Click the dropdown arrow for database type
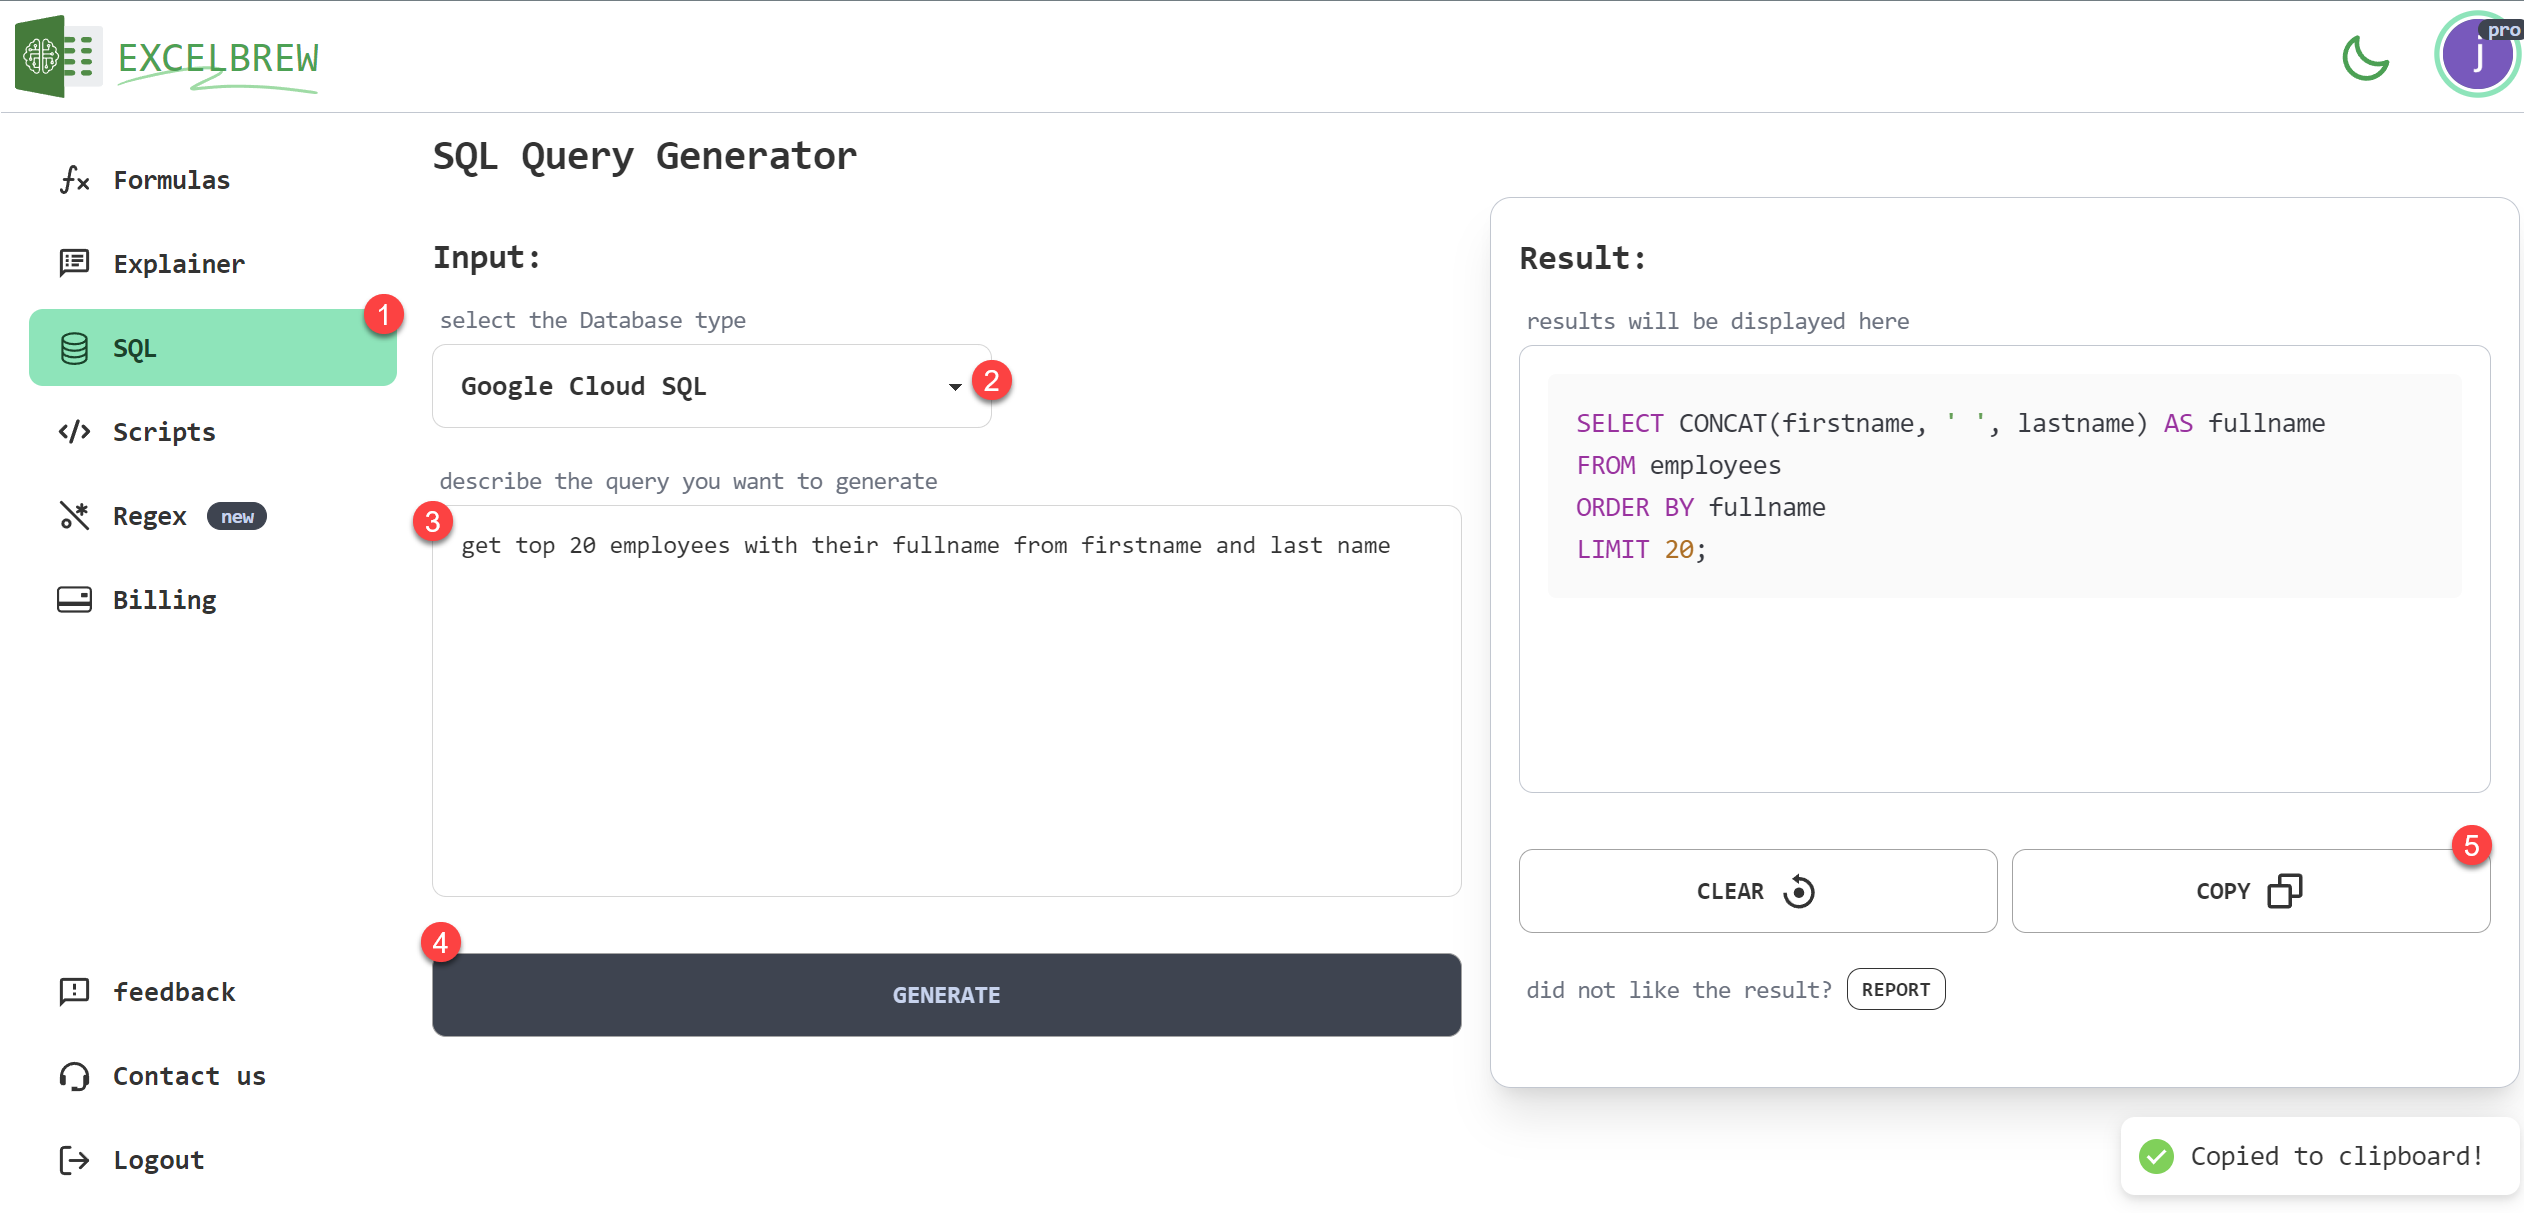The image size is (2524, 1213). (x=955, y=387)
